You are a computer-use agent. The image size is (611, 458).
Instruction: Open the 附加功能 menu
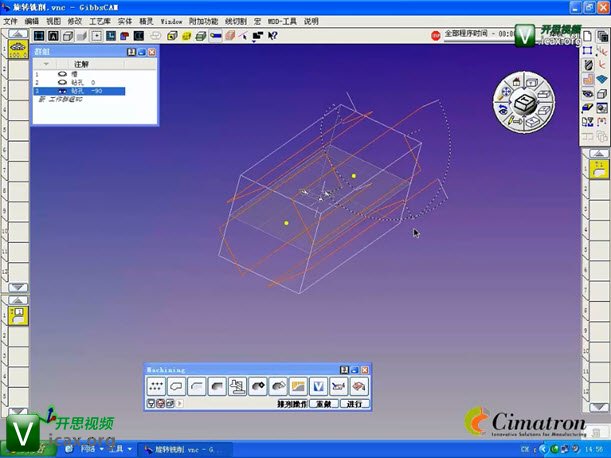pyautogui.click(x=203, y=21)
